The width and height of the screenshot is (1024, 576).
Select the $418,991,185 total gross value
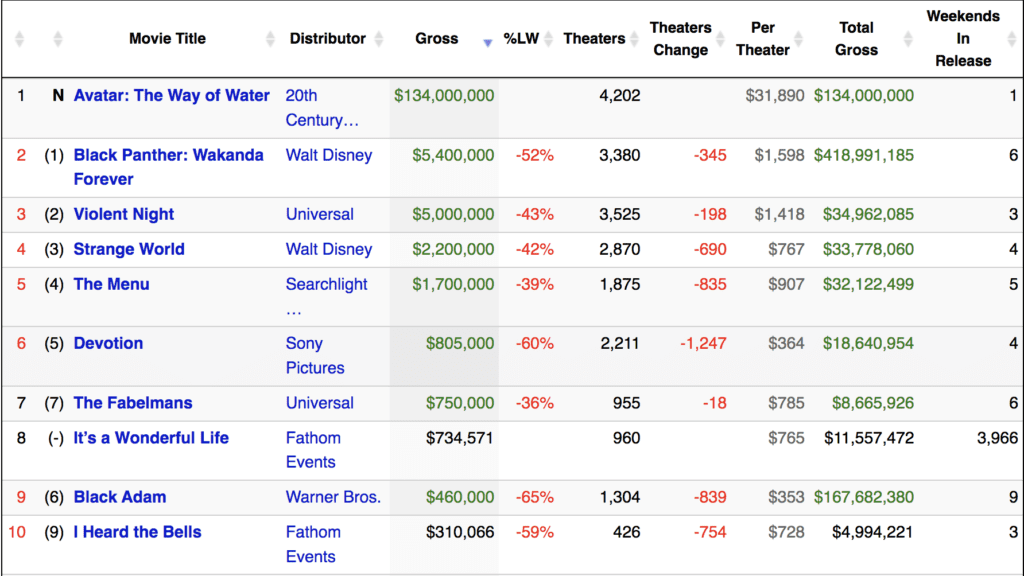point(863,155)
